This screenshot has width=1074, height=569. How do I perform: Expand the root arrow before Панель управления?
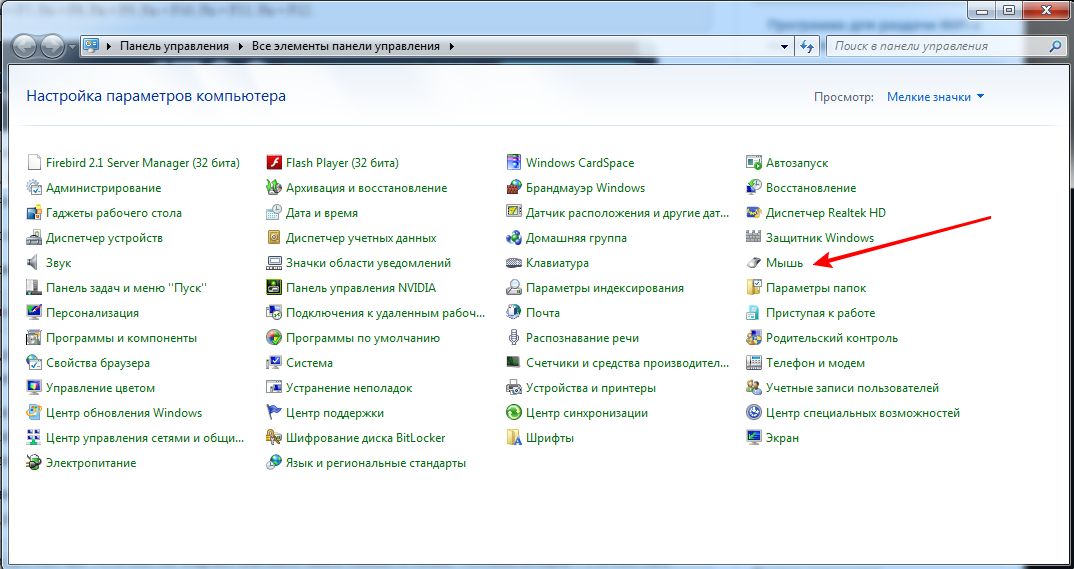pyautogui.click(x=109, y=47)
